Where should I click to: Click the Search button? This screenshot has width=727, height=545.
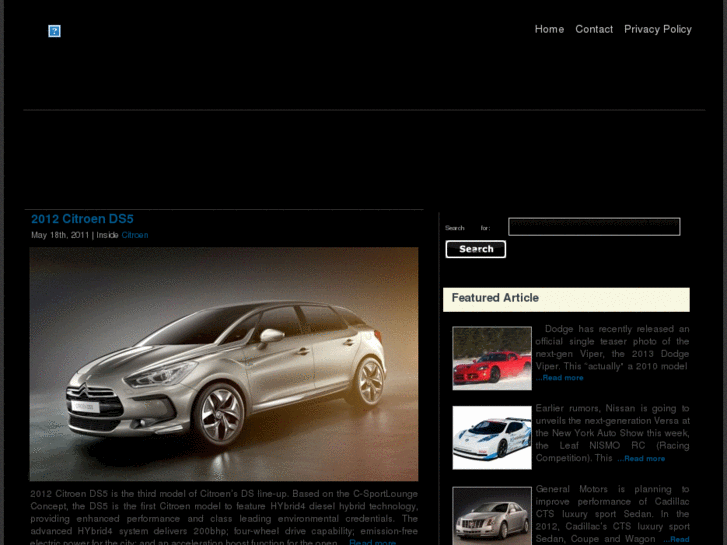click(476, 249)
